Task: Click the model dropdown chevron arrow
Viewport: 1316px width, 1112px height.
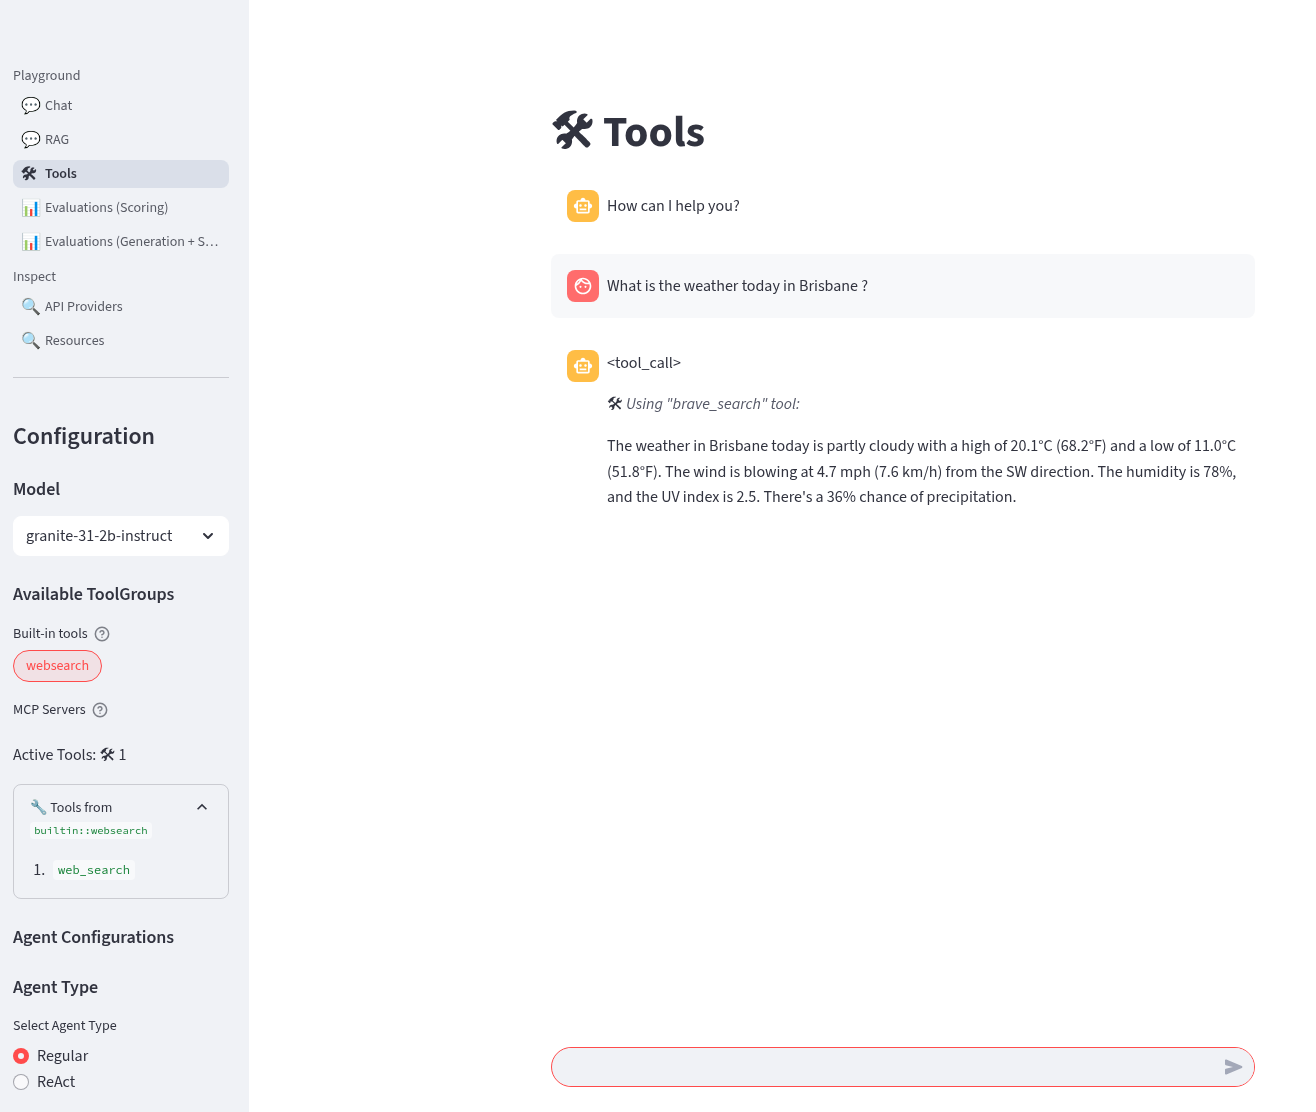Action: (x=208, y=536)
